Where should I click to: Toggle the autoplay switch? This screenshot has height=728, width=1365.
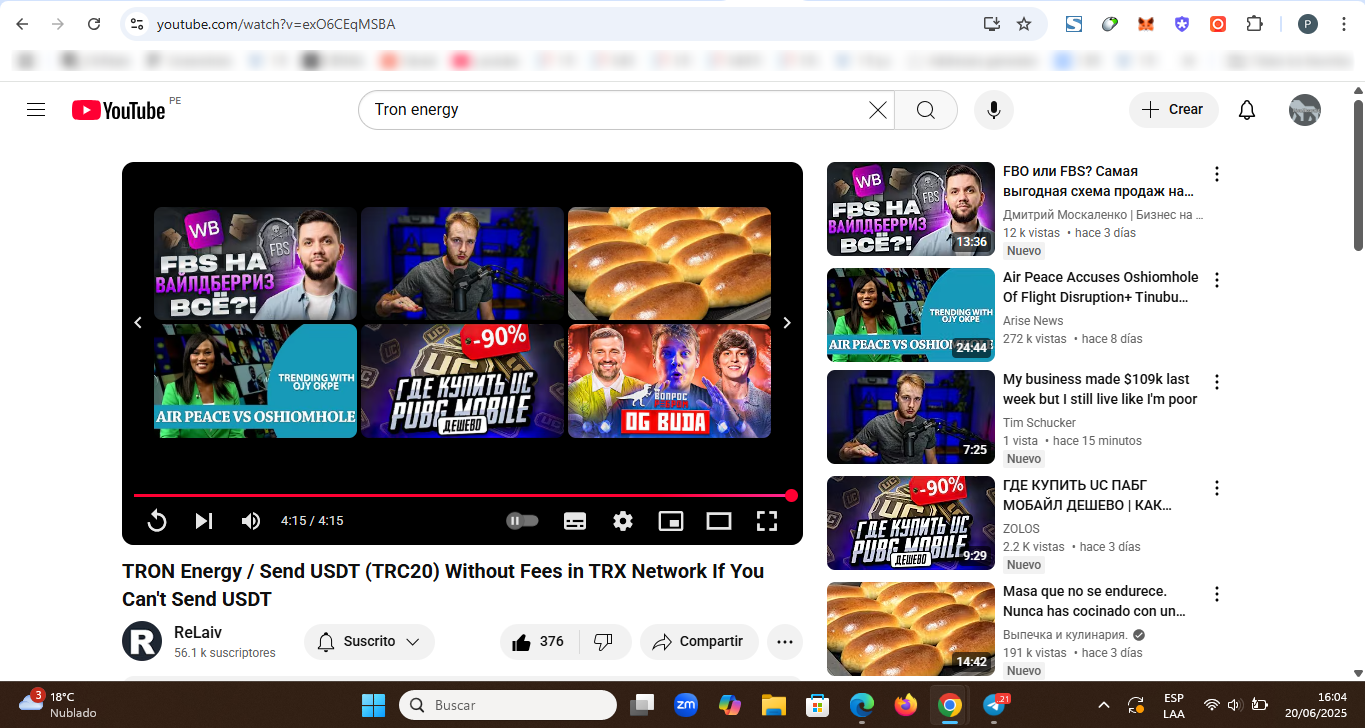click(522, 521)
